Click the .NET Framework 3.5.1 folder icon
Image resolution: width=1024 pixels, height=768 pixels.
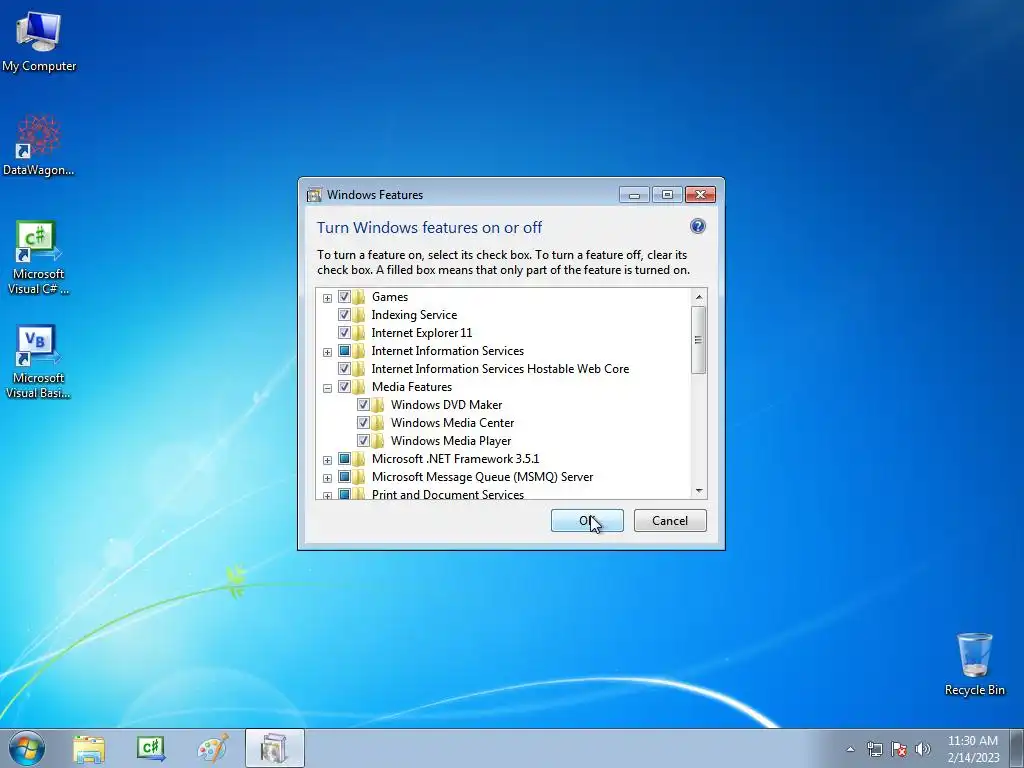[x=359, y=459]
